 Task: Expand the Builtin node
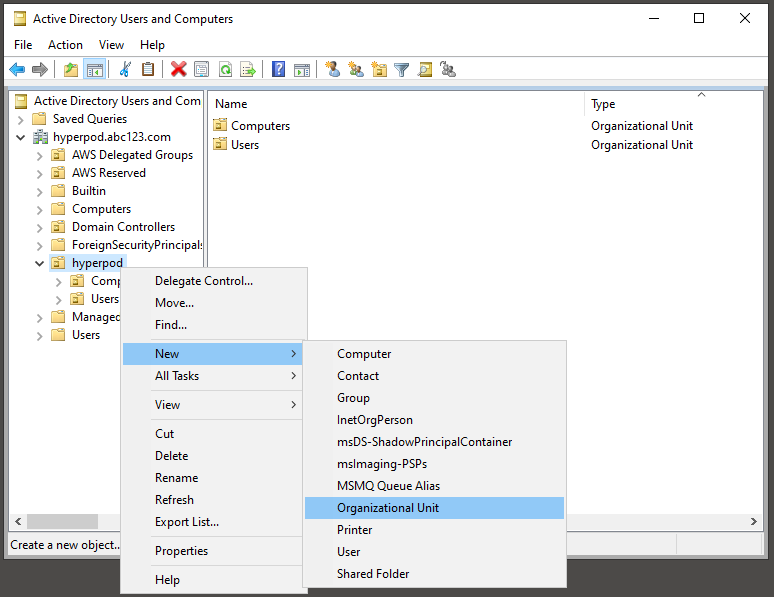tap(39, 192)
